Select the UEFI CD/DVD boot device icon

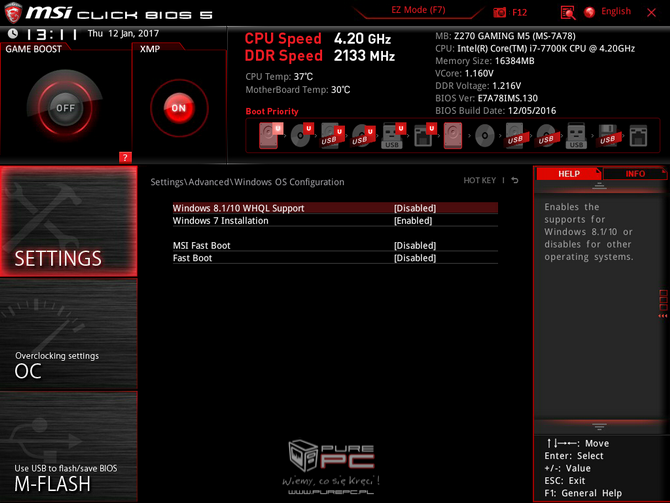click(x=301, y=135)
